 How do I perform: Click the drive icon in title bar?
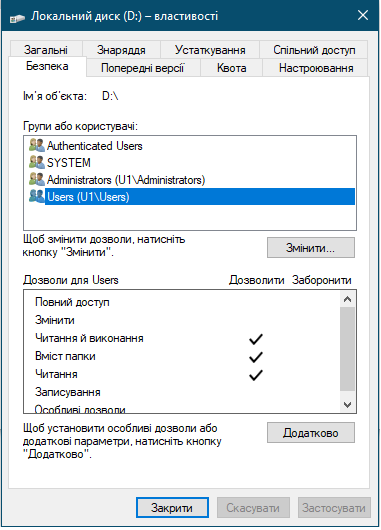[17, 18]
